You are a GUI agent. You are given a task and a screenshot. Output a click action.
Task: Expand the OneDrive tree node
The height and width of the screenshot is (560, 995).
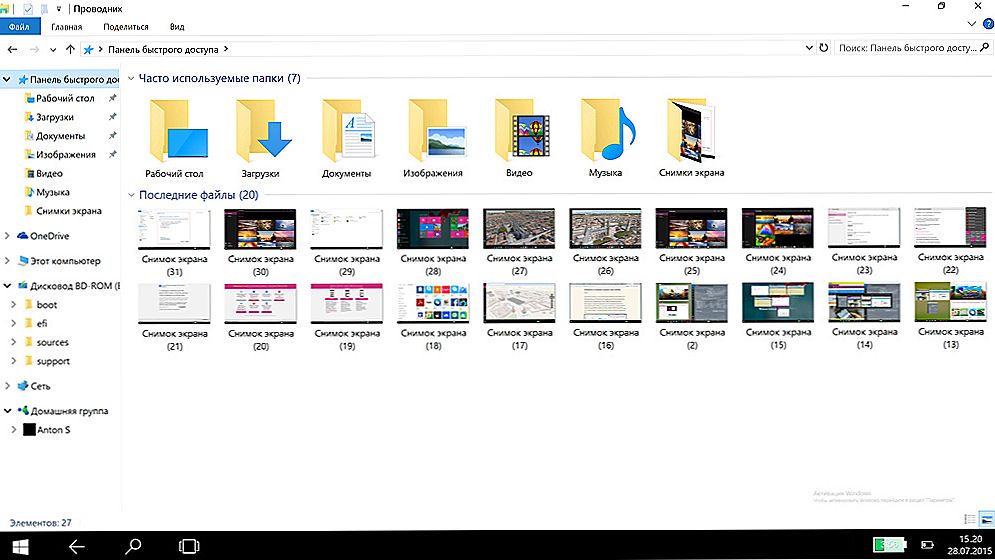click(x=7, y=236)
